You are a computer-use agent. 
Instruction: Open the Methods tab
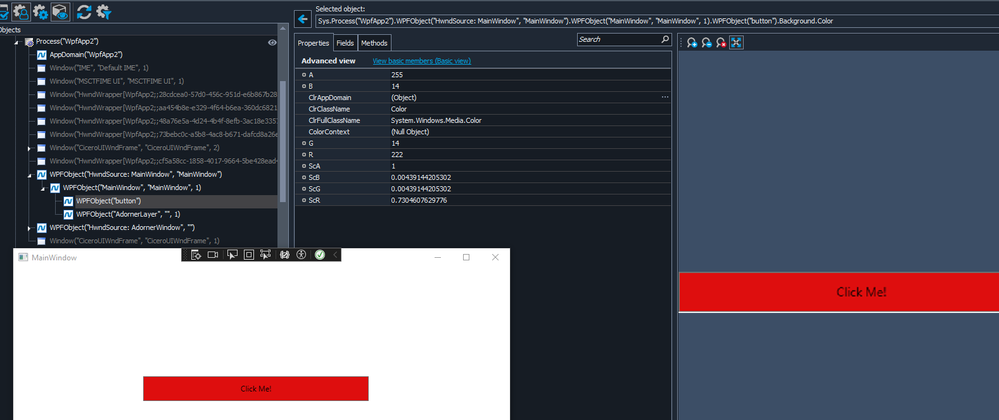pyautogui.click(x=375, y=43)
